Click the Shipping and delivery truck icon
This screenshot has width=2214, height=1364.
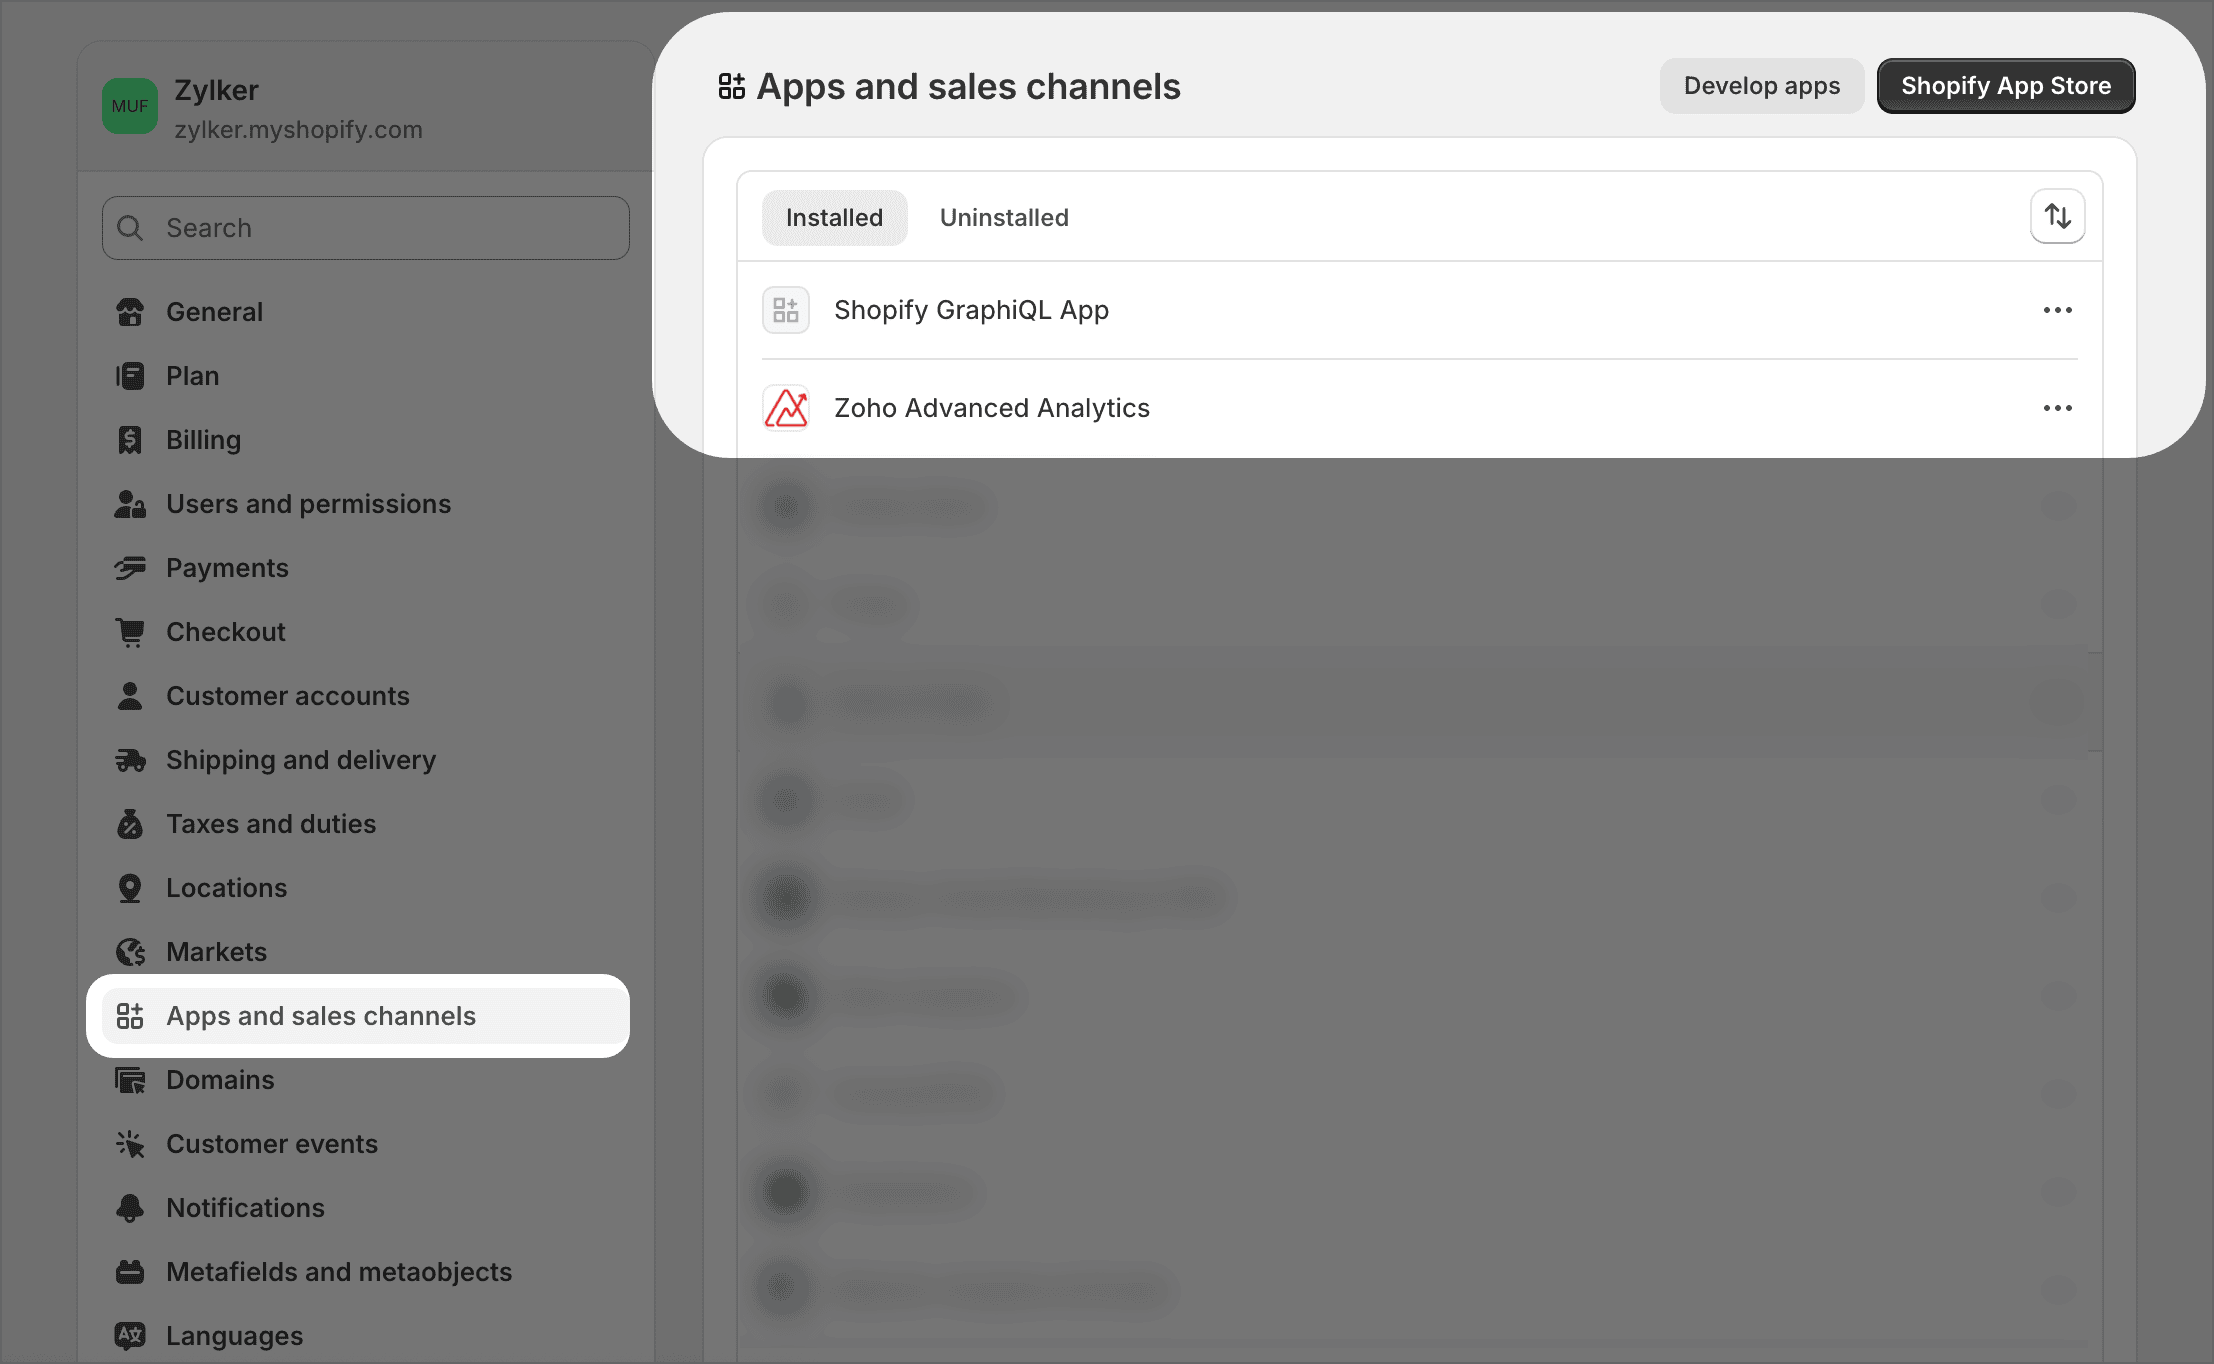(130, 760)
